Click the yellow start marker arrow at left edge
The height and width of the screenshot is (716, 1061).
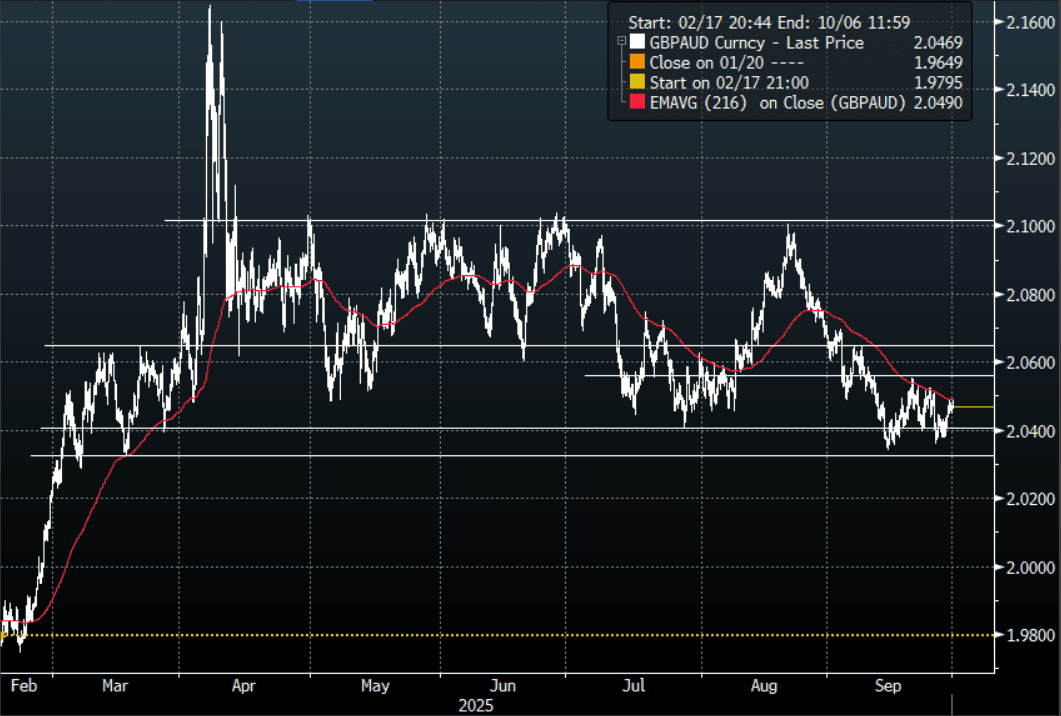tap(4, 633)
